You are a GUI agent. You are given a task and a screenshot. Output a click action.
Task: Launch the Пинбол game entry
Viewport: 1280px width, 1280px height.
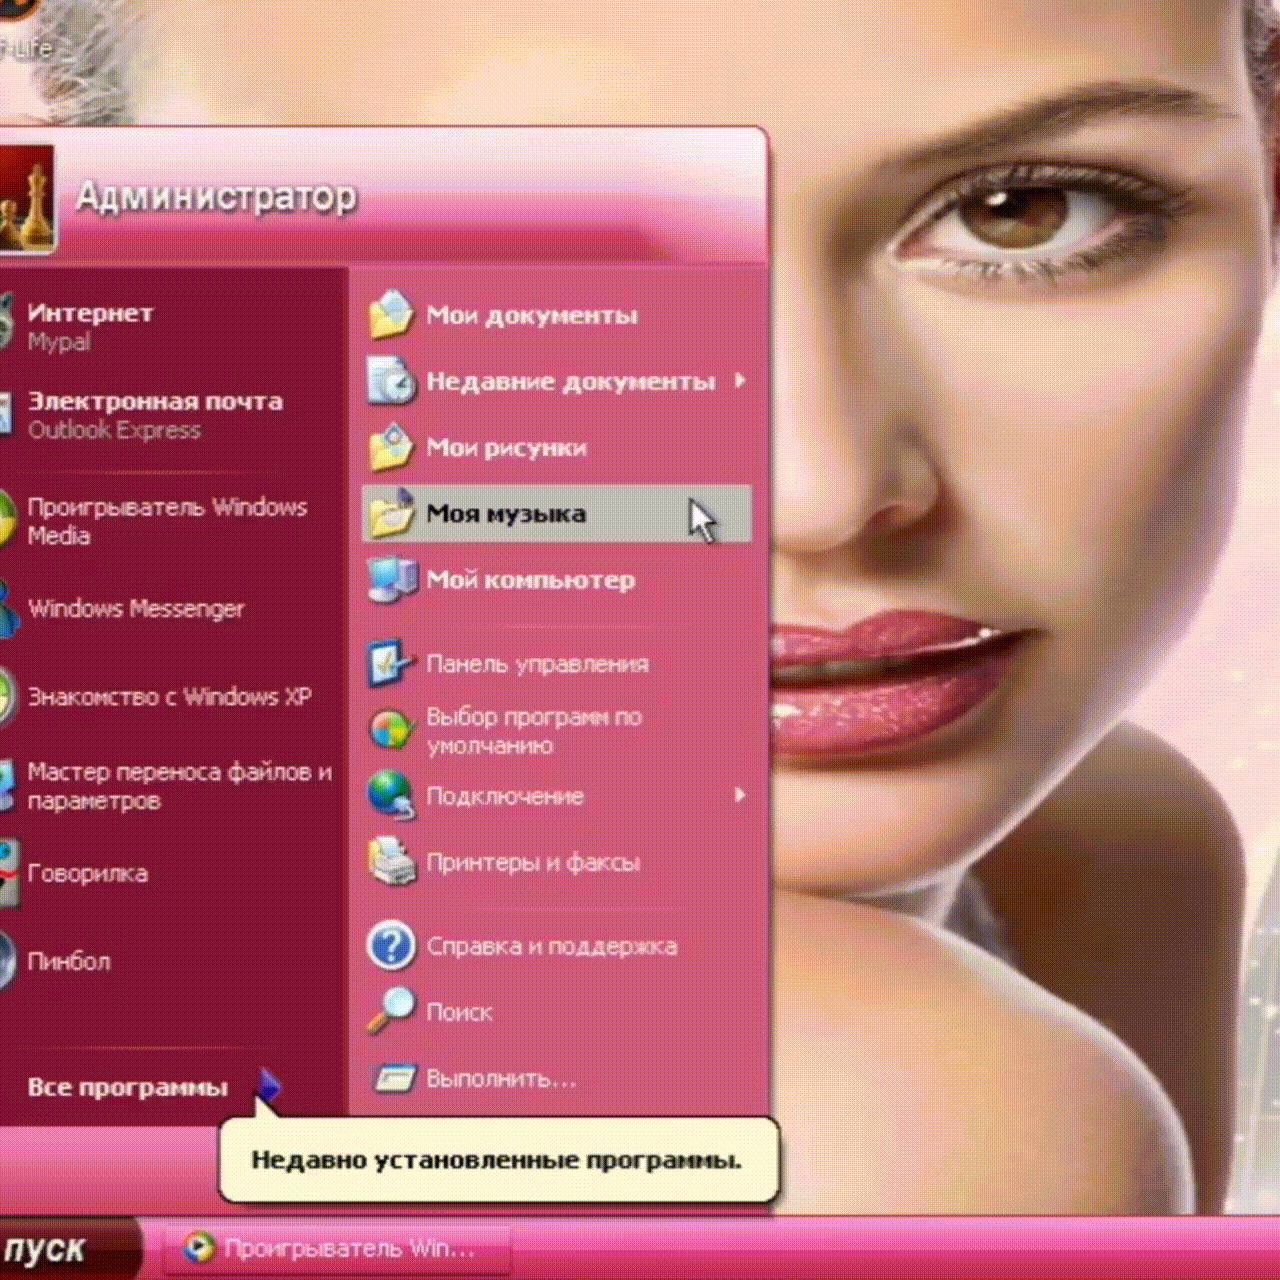click(x=170, y=961)
